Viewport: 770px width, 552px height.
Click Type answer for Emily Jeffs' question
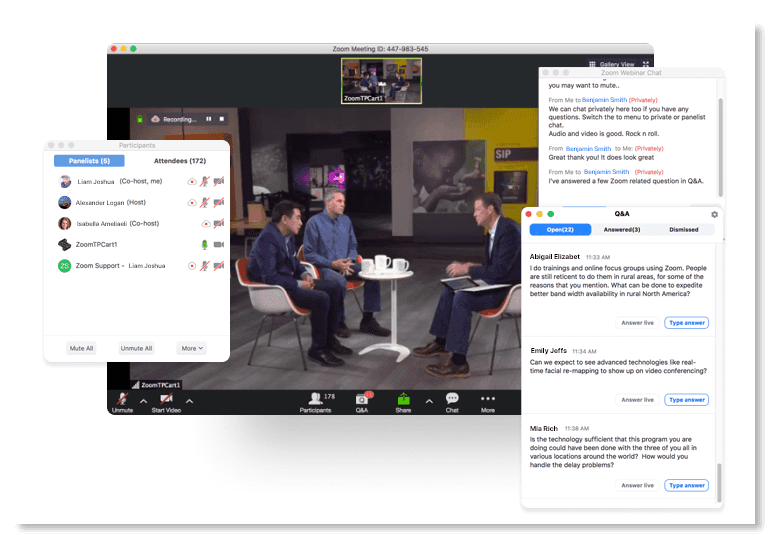tap(687, 400)
